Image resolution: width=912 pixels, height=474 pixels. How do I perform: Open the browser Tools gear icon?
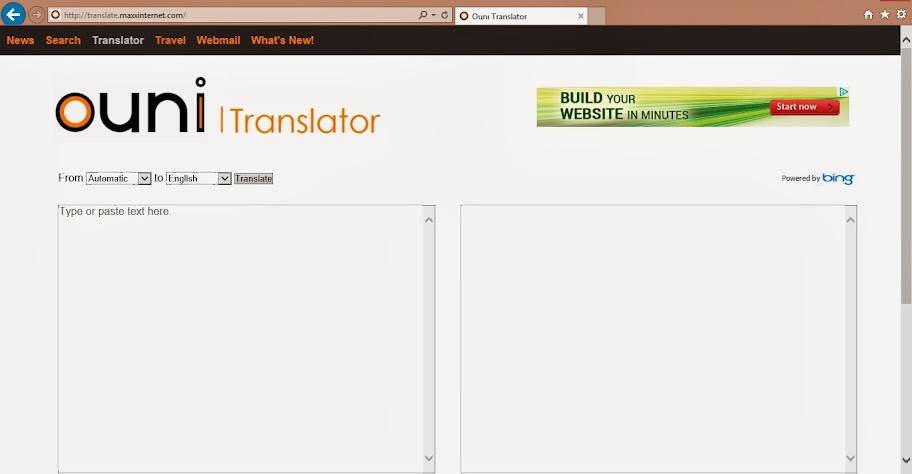tap(901, 15)
